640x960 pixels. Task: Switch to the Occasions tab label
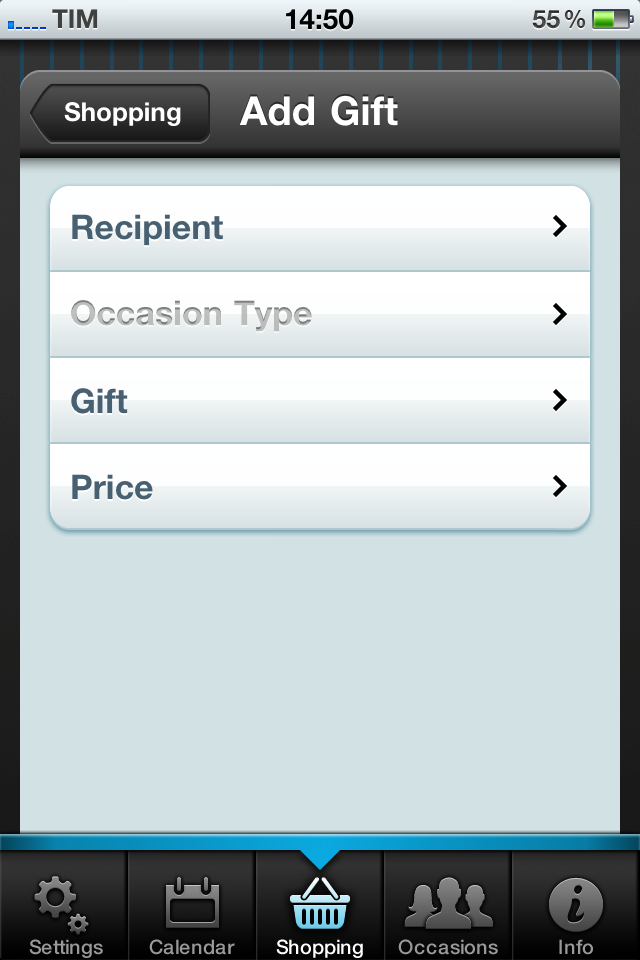[448, 947]
